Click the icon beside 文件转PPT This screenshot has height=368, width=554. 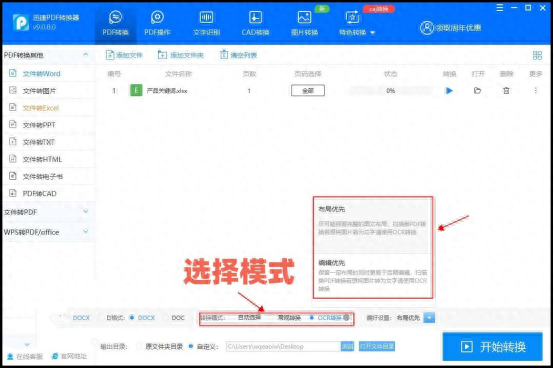click(13, 125)
